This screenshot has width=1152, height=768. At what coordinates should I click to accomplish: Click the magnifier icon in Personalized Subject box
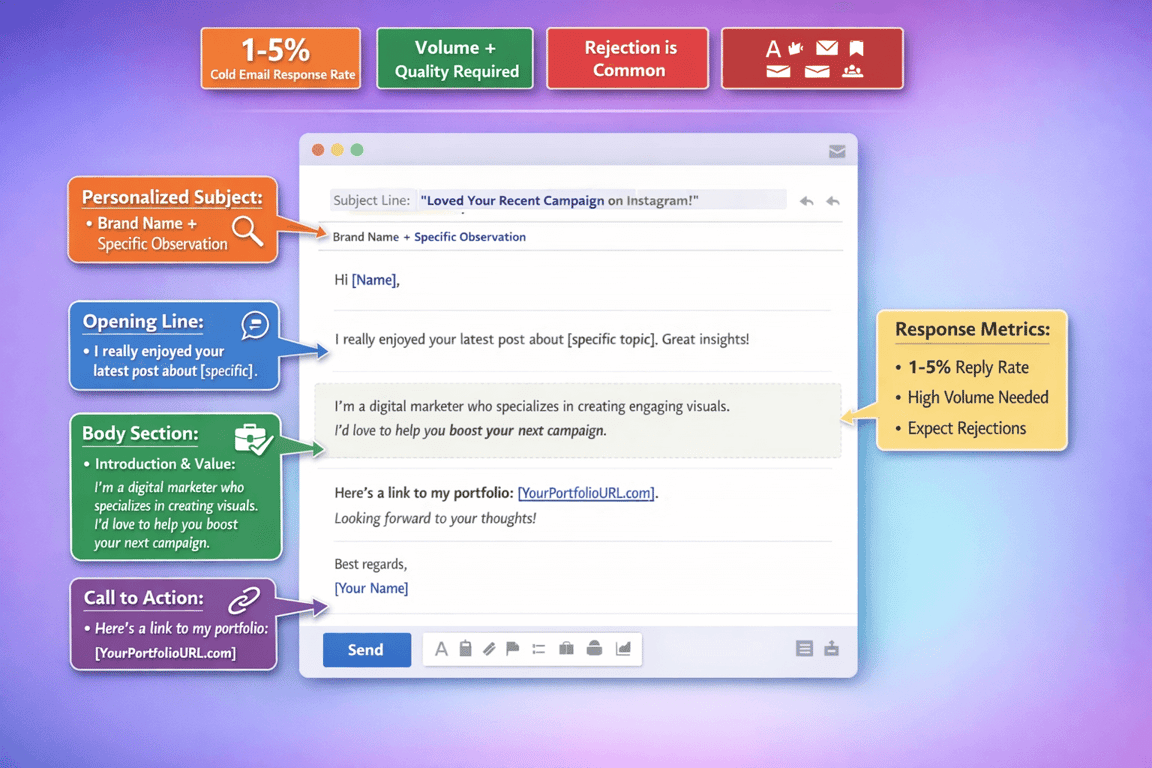coord(248,231)
